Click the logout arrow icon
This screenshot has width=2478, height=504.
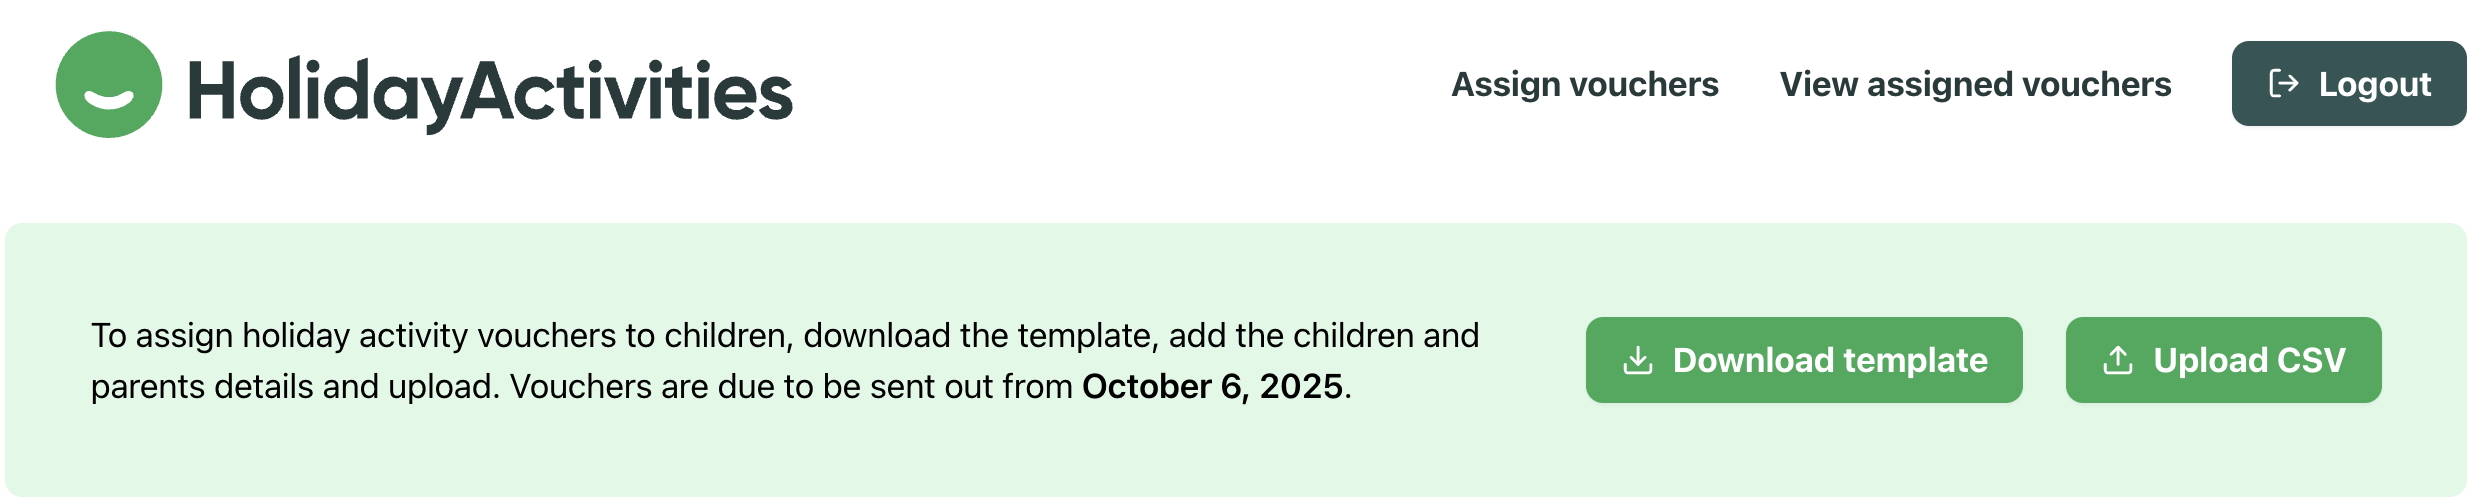click(x=2283, y=84)
